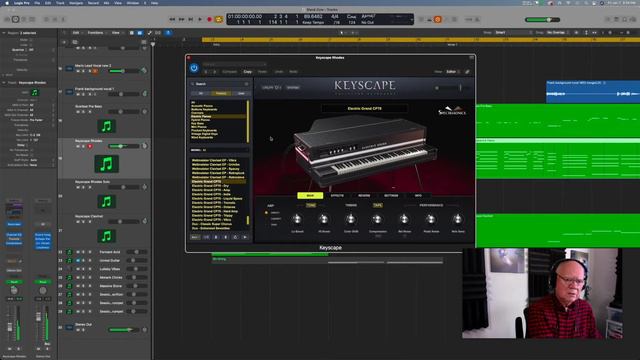Open the Keyscape Utility menu

272,87
